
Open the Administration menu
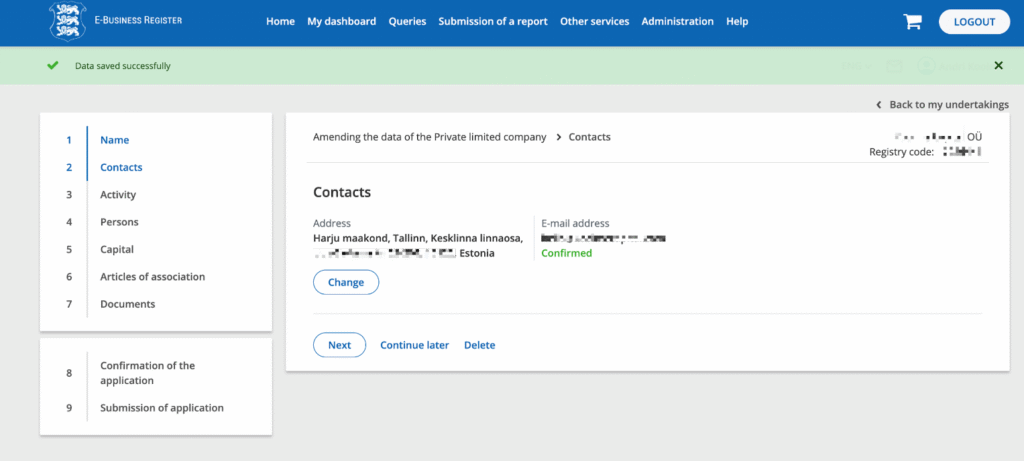pos(677,22)
